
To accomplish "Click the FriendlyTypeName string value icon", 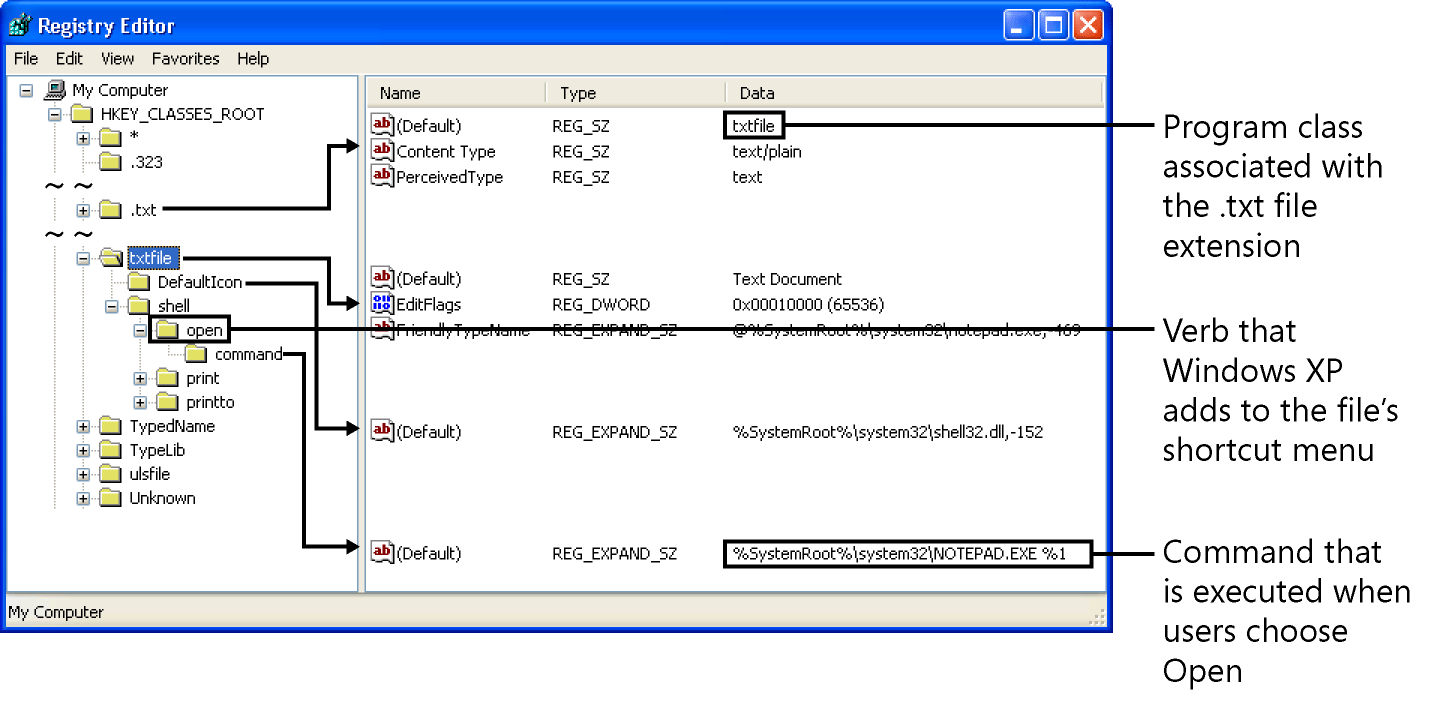I will coord(382,329).
